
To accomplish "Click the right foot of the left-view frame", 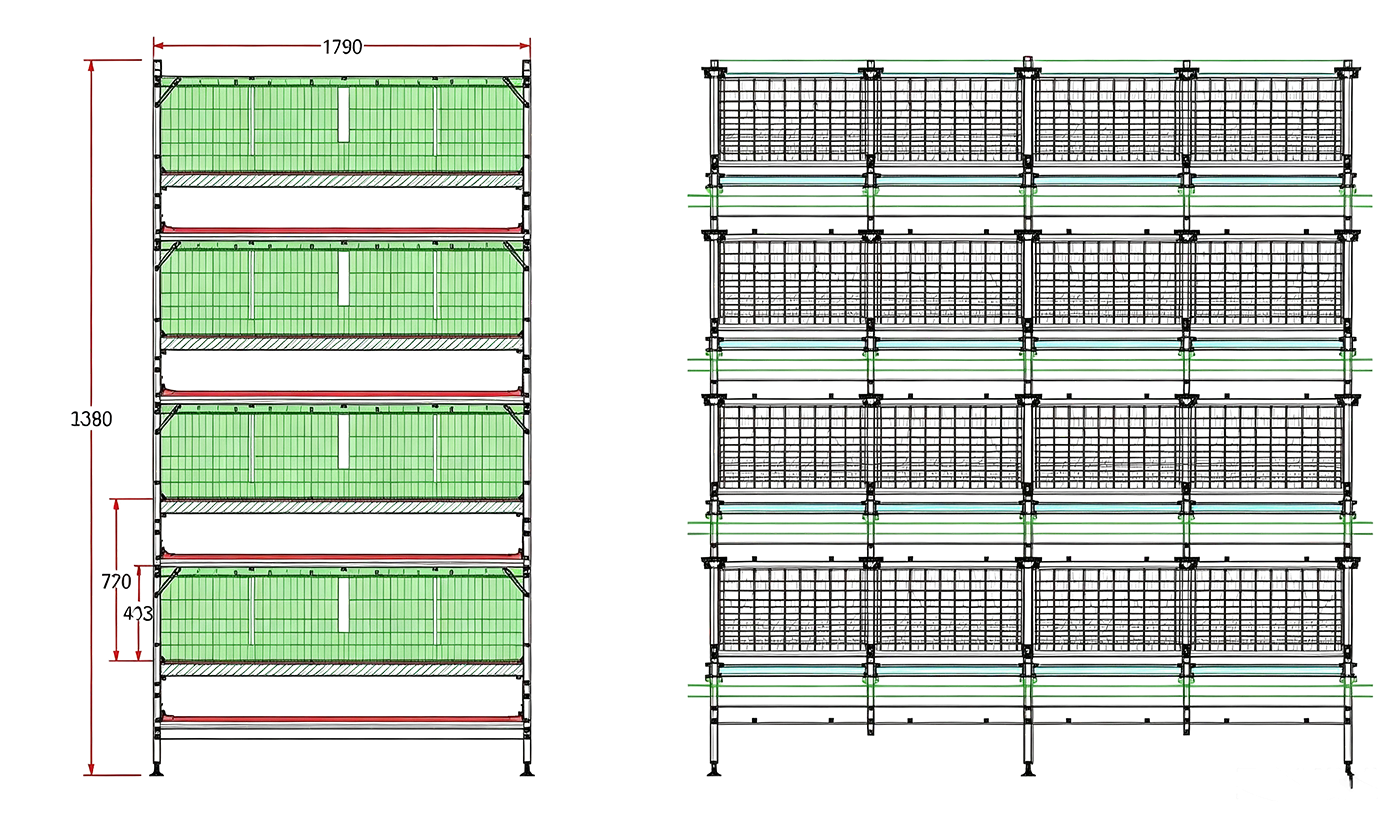I will click(527, 769).
